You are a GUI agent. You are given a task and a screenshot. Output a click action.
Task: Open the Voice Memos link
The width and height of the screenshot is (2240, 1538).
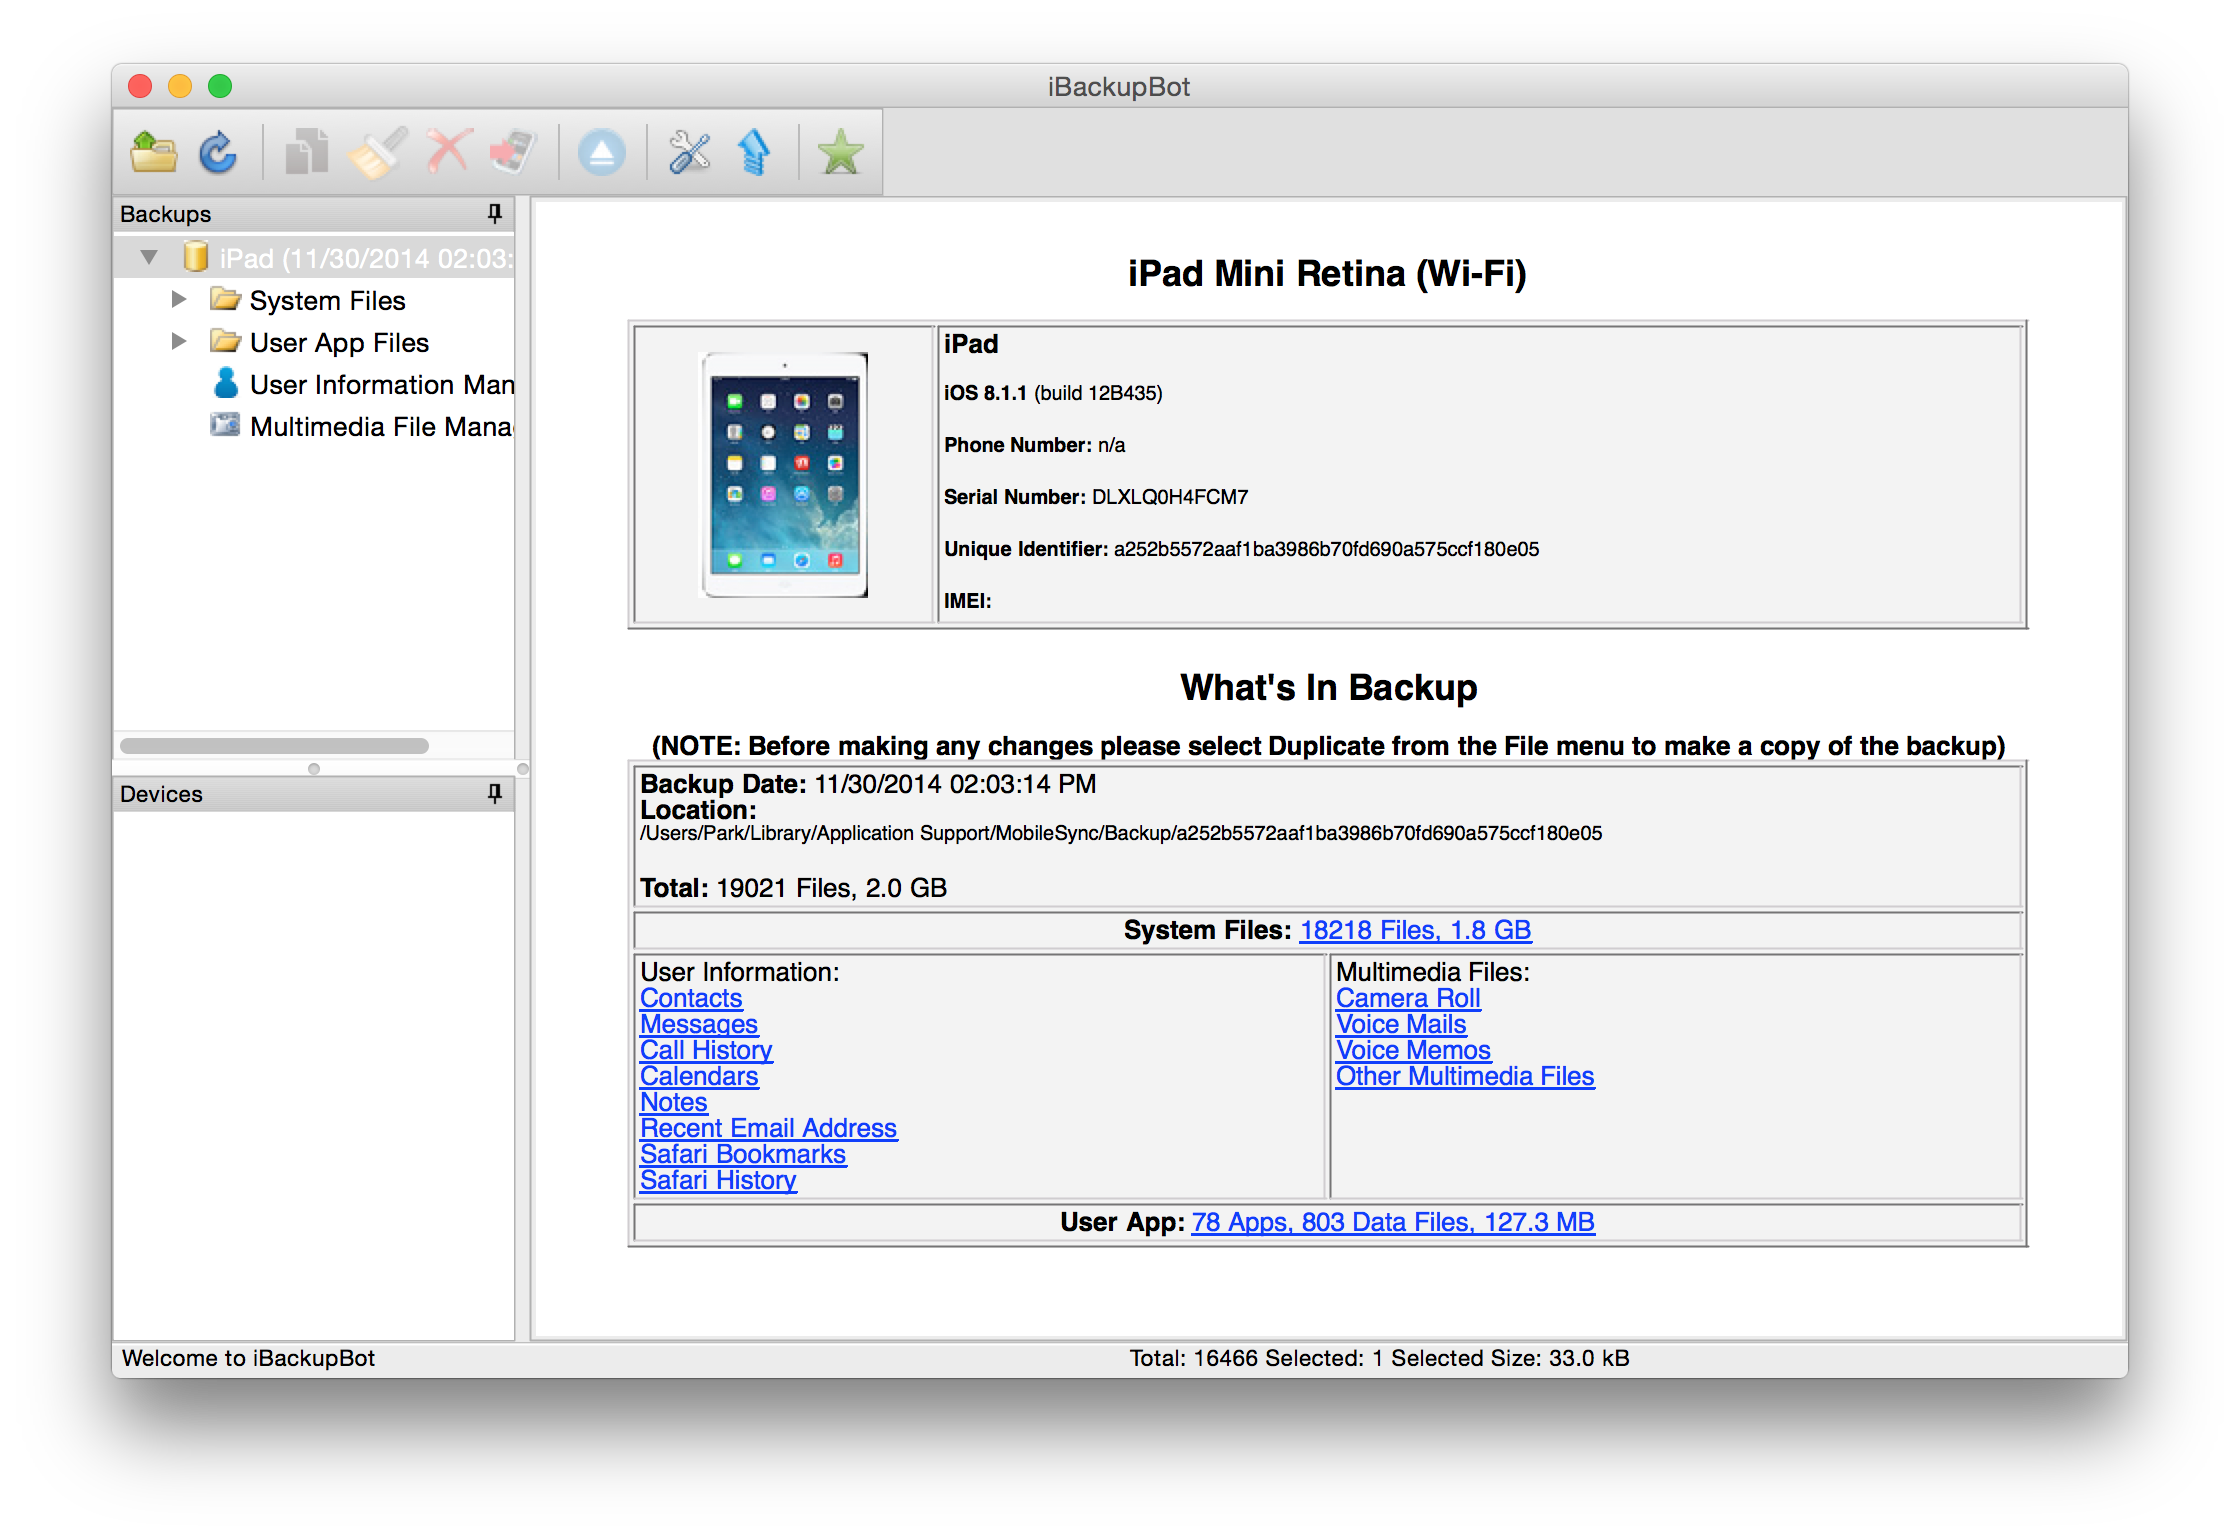click(x=1413, y=1050)
